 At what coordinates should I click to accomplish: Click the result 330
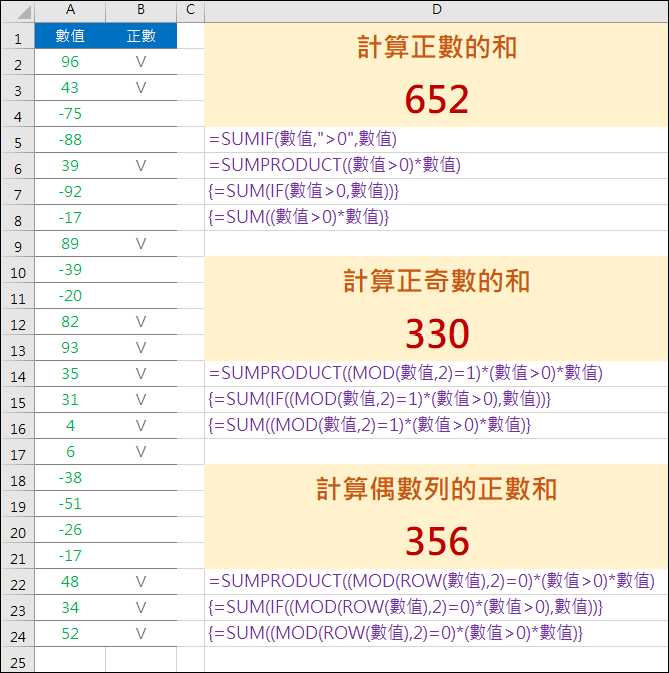[x=437, y=333]
